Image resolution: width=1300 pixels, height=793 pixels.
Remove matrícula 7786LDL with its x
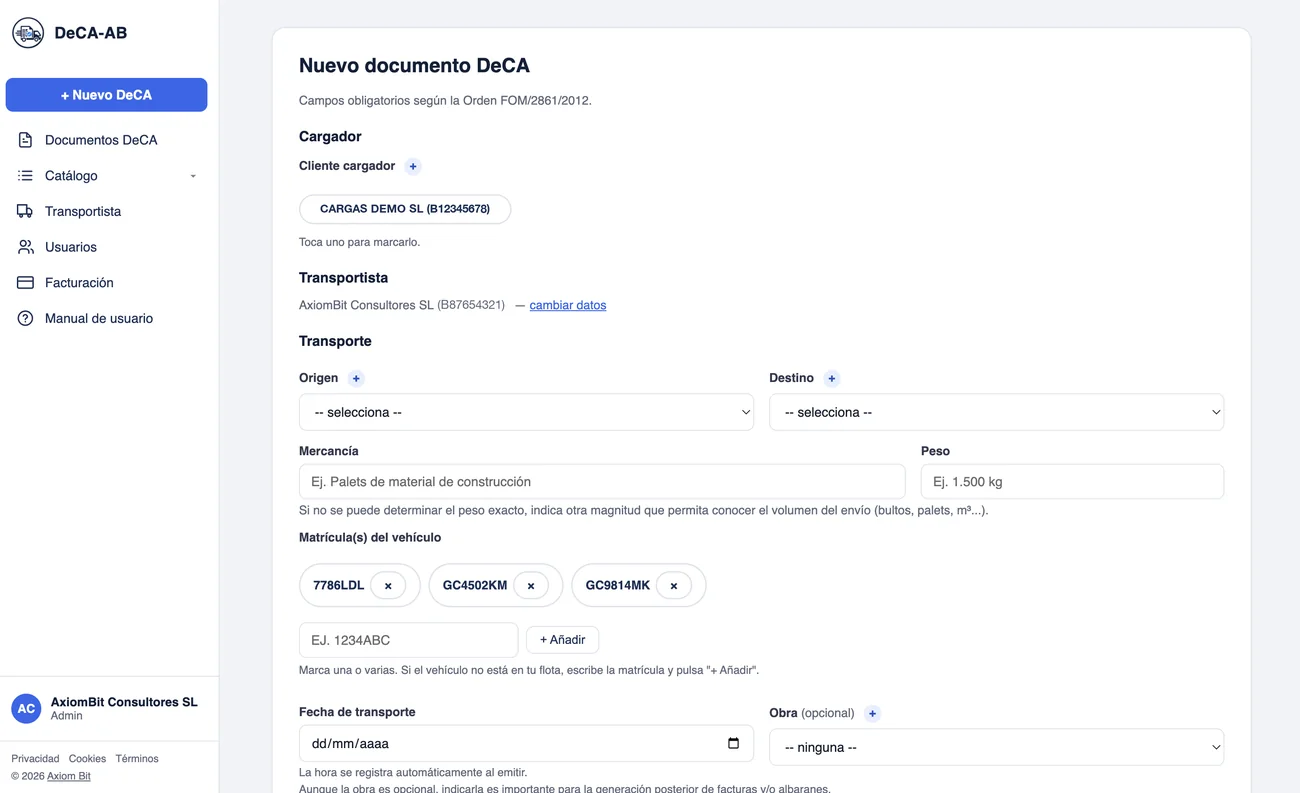(388, 586)
